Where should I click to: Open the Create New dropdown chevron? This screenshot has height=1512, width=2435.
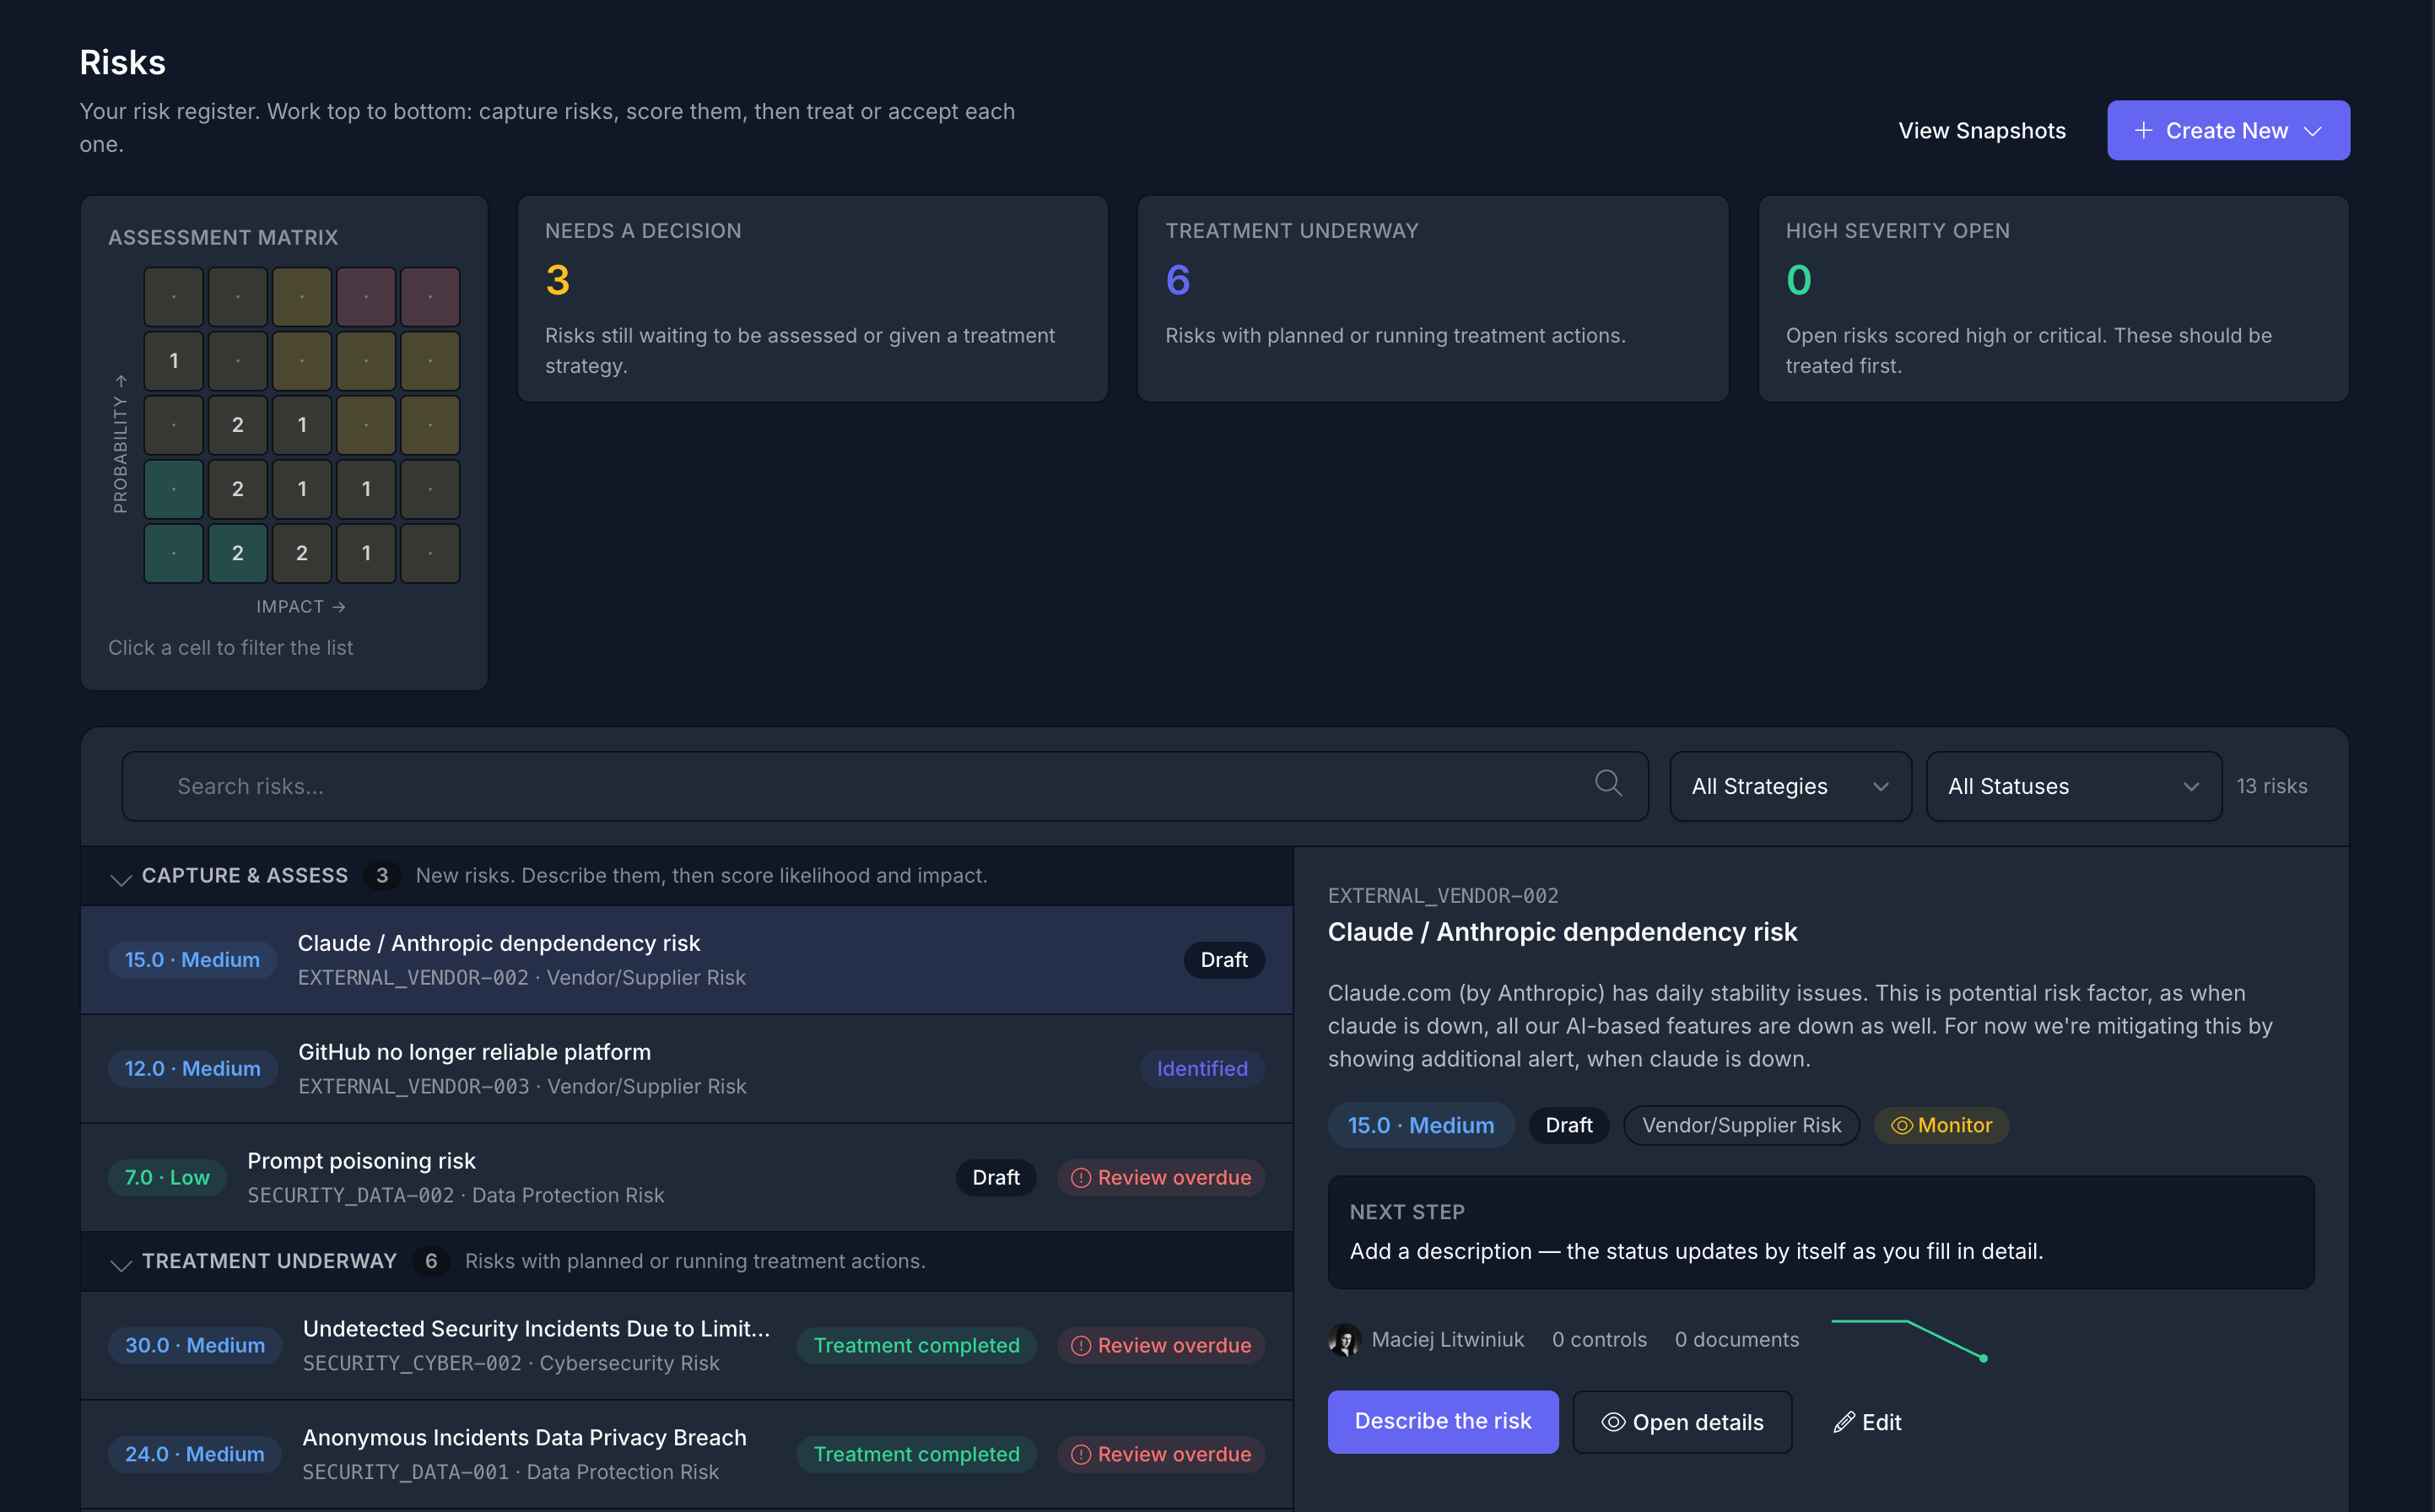2313,131
